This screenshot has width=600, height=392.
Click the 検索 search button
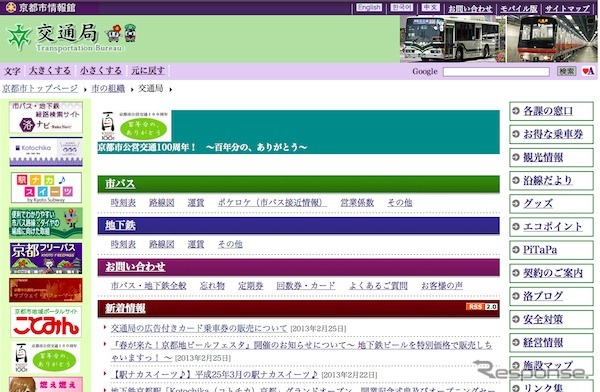[566, 71]
